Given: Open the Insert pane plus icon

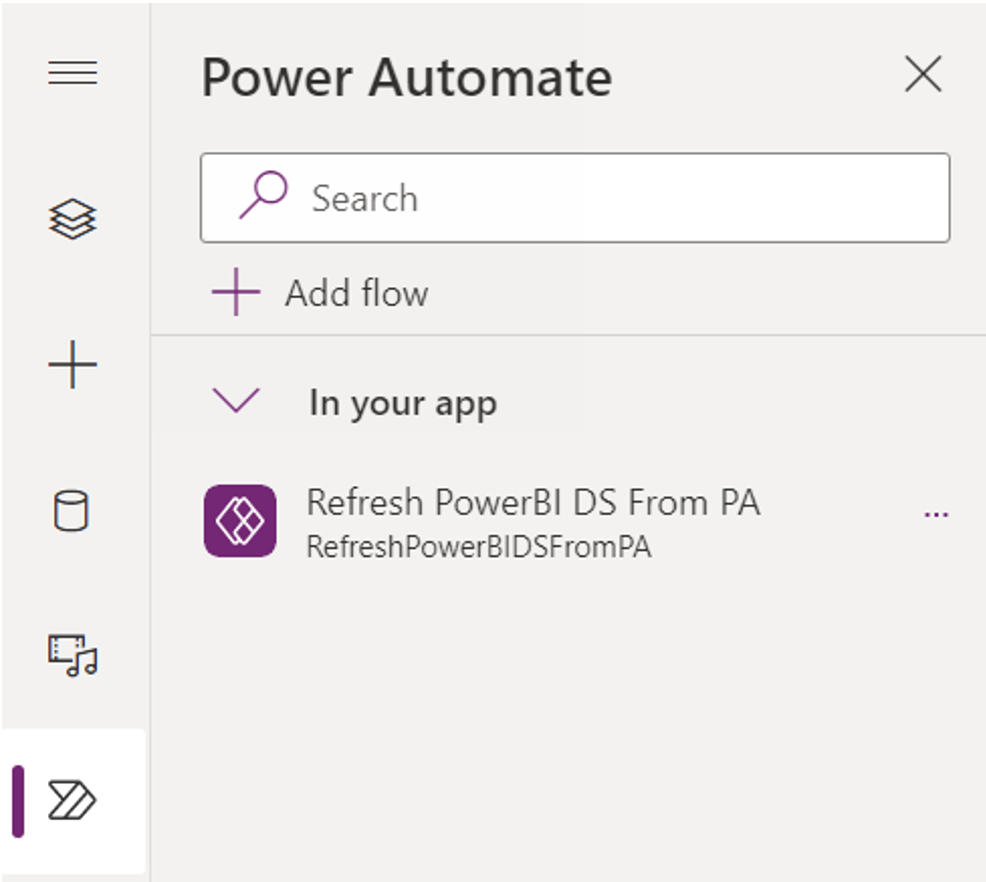Looking at the screenshot, I should [73, 365].
